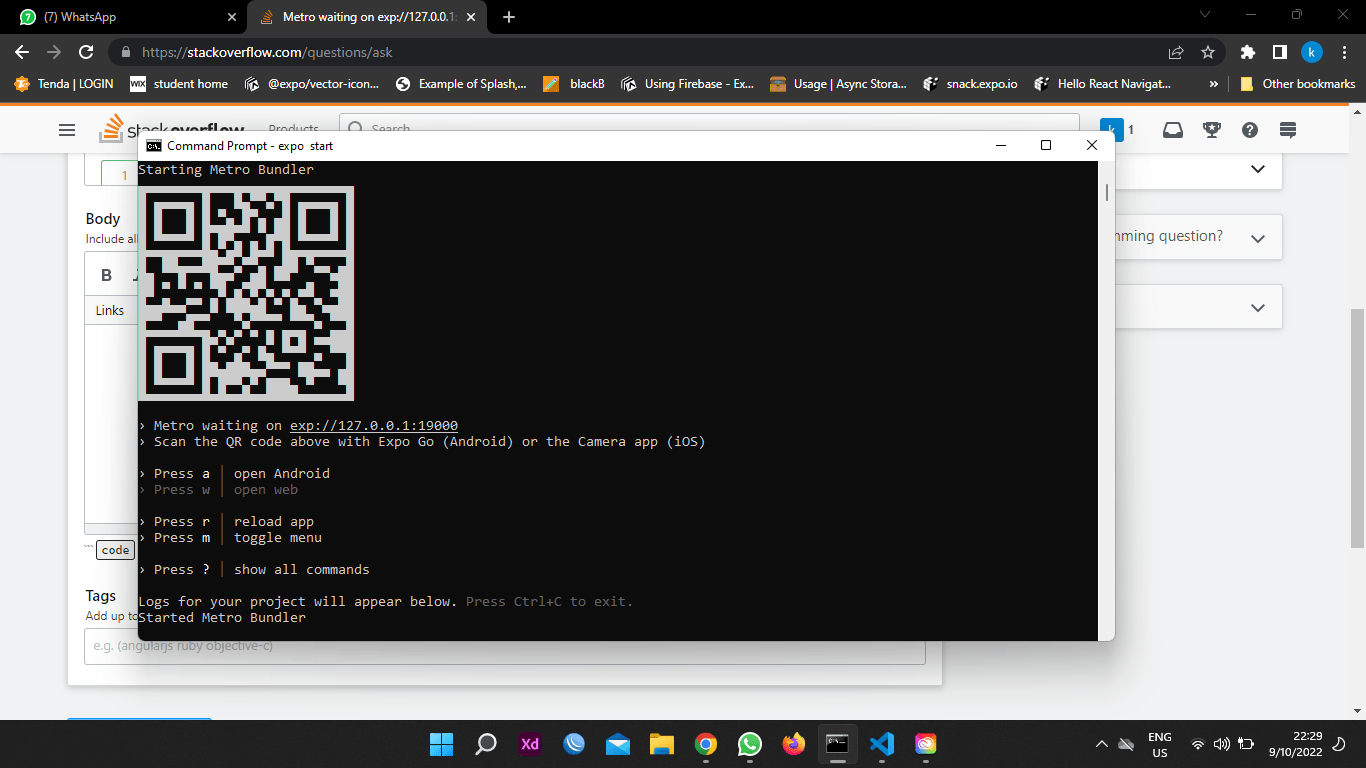Expand the top collapsed sidebar panel
The height and width of the screenshot is (768, 1366).
point(1258,169)
